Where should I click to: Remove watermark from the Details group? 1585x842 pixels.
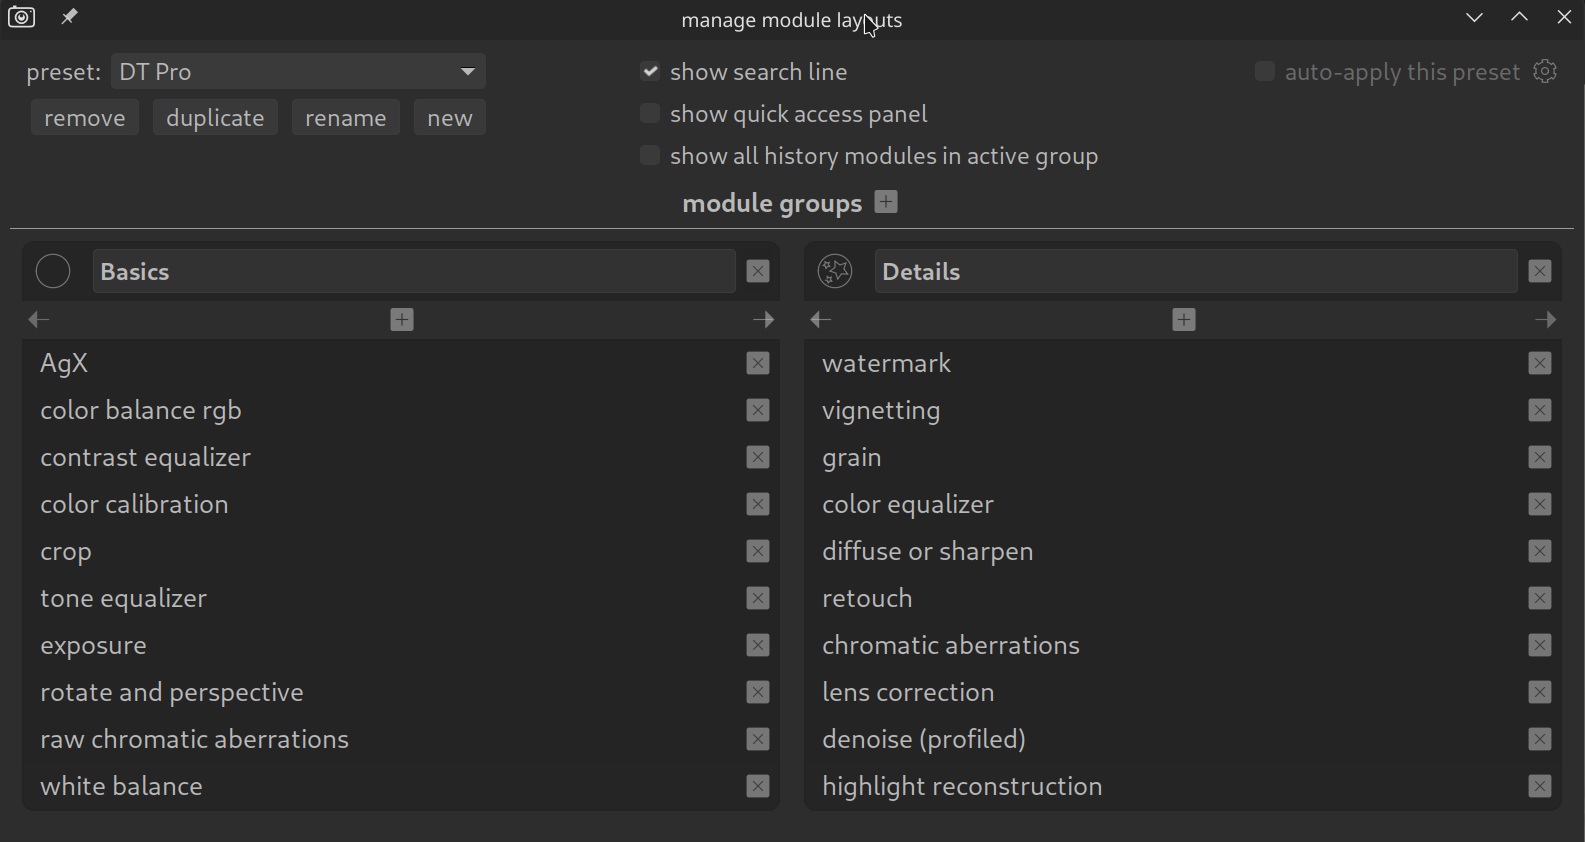(x=1540, y=364)
